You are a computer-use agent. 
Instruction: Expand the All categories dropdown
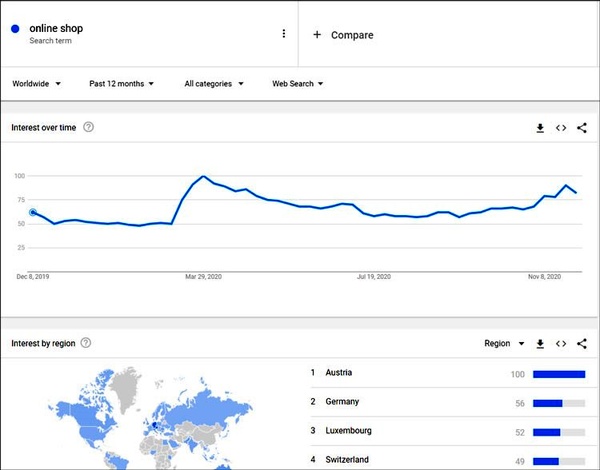tap(213, 84)
